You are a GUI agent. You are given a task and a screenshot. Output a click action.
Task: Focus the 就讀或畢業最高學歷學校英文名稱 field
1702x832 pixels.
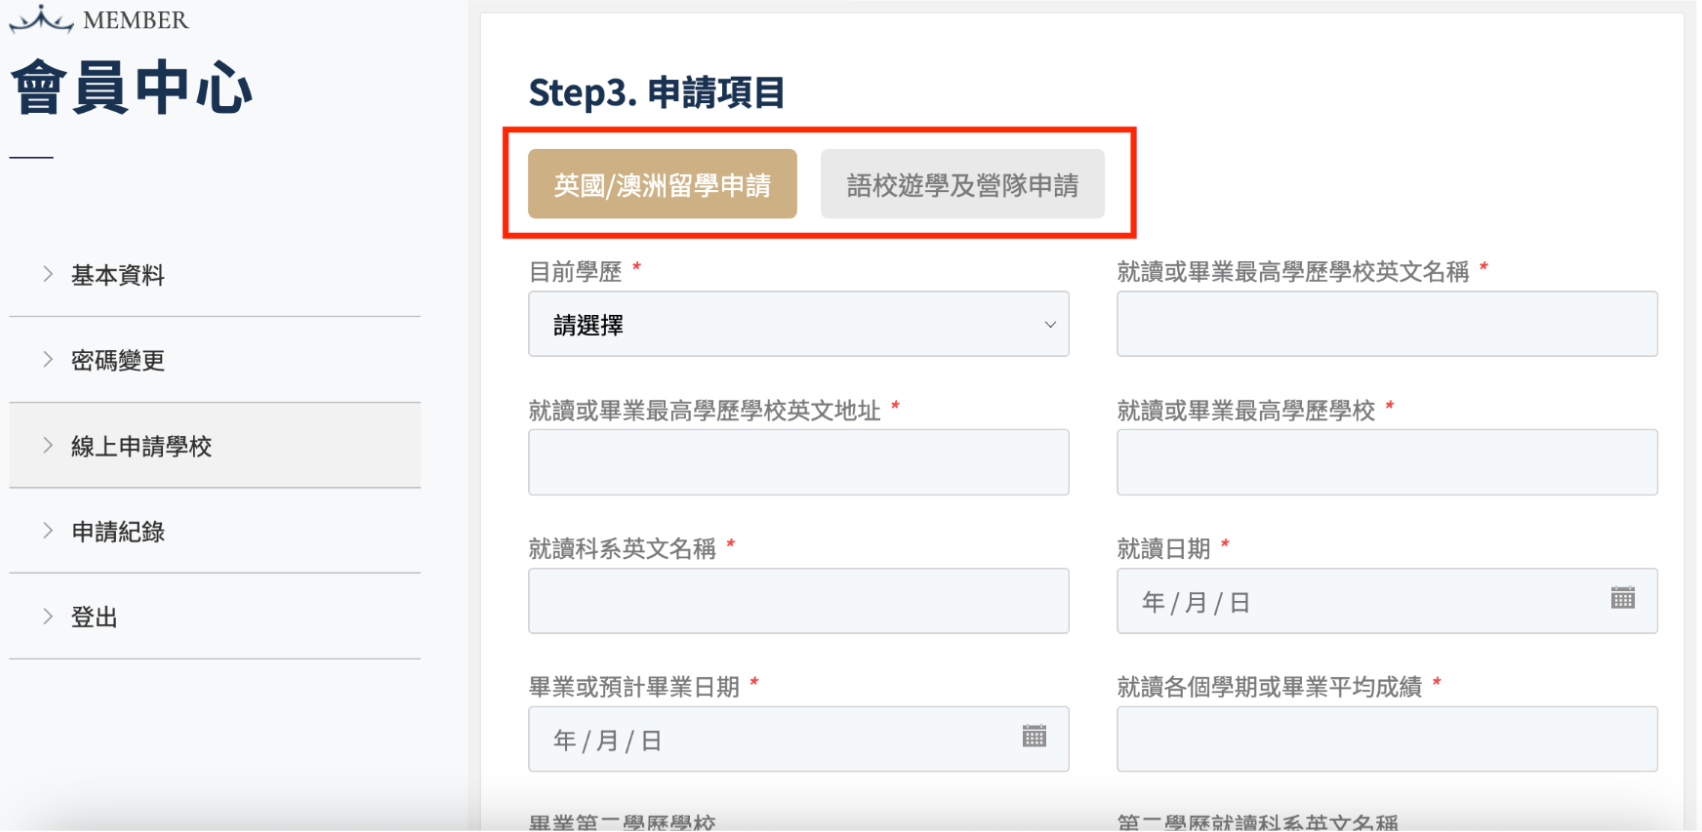[1387, 324]
